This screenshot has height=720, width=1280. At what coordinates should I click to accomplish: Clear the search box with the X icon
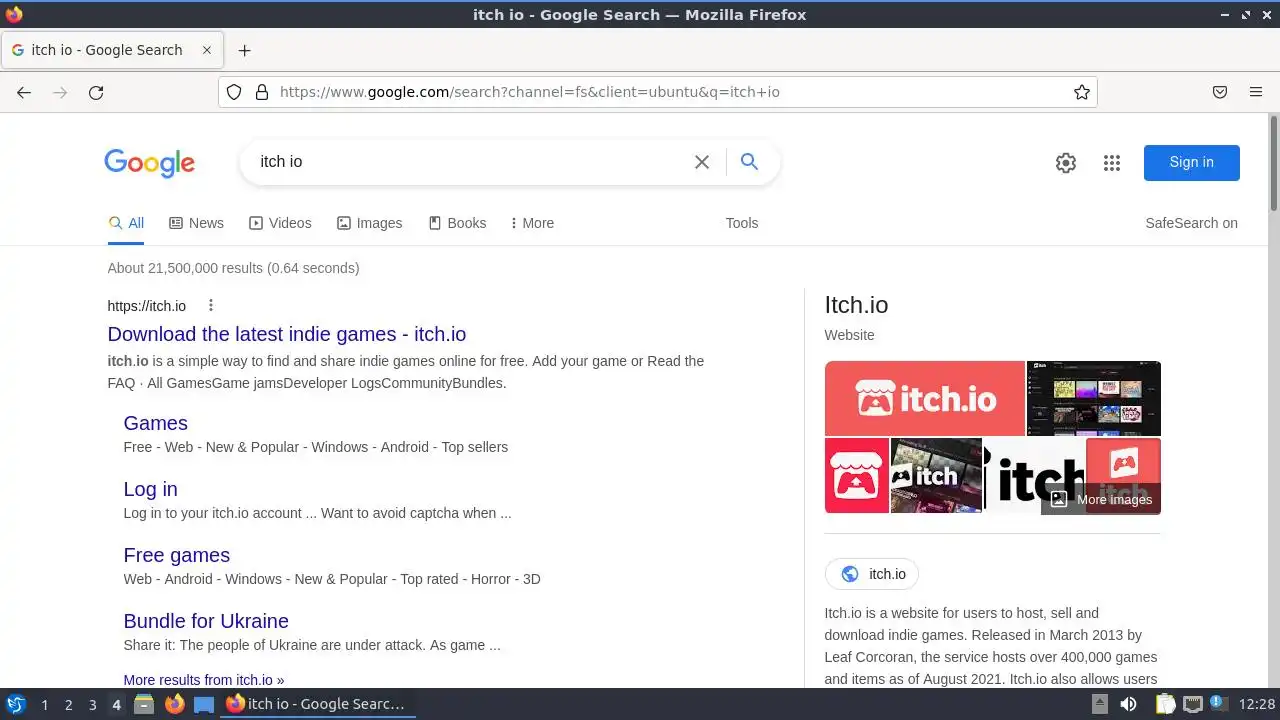tap(702, 162)
